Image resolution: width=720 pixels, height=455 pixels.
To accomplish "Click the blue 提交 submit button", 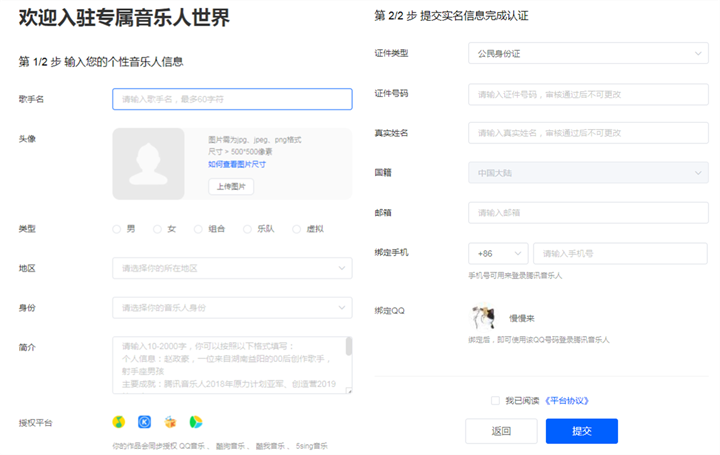I will tap(581, 431).
